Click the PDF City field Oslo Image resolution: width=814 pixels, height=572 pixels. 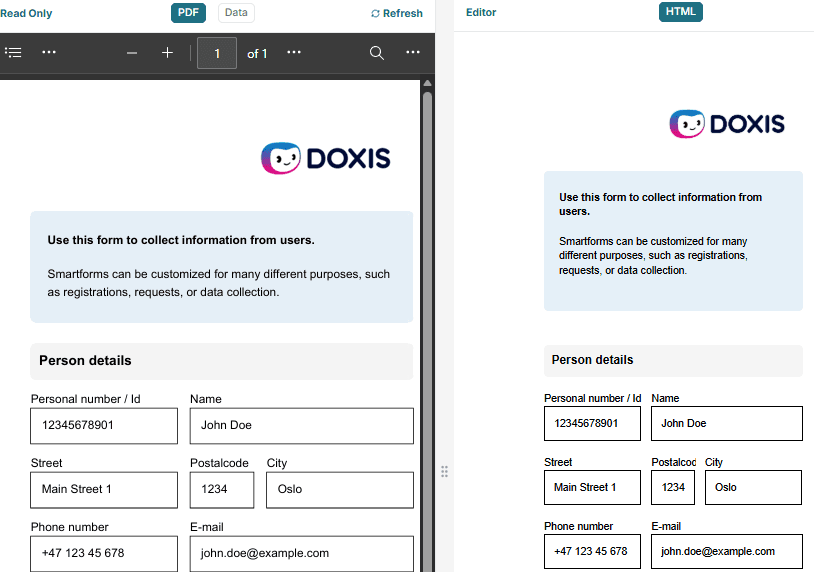[340, 489]
